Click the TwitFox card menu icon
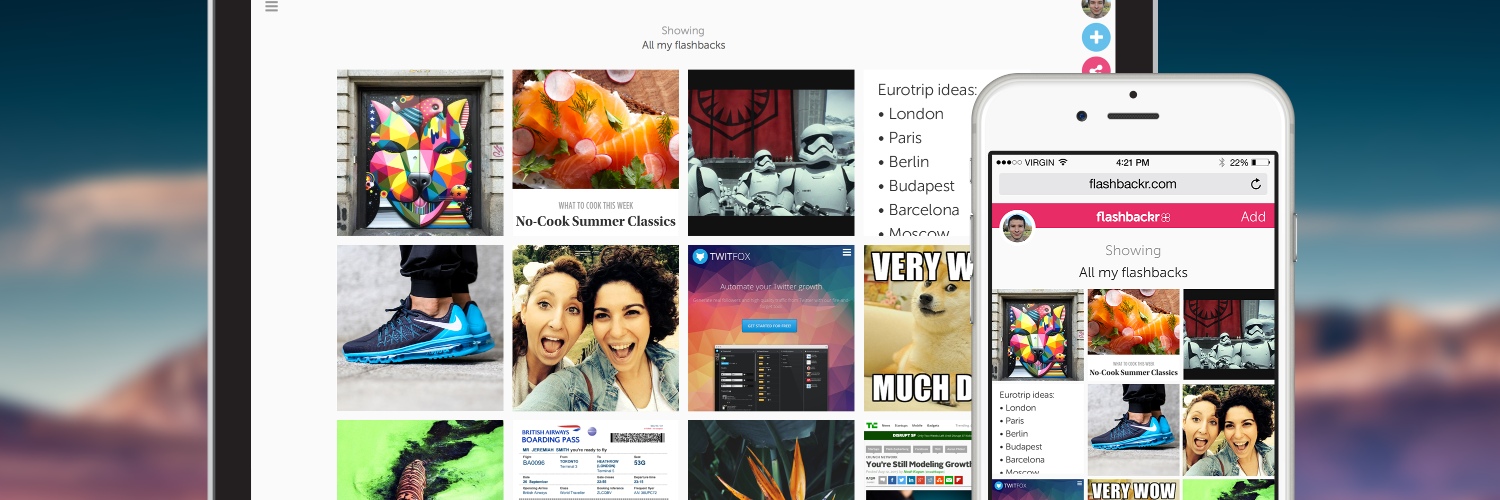This screenshot has width=1500, height=500. point(846,252)
